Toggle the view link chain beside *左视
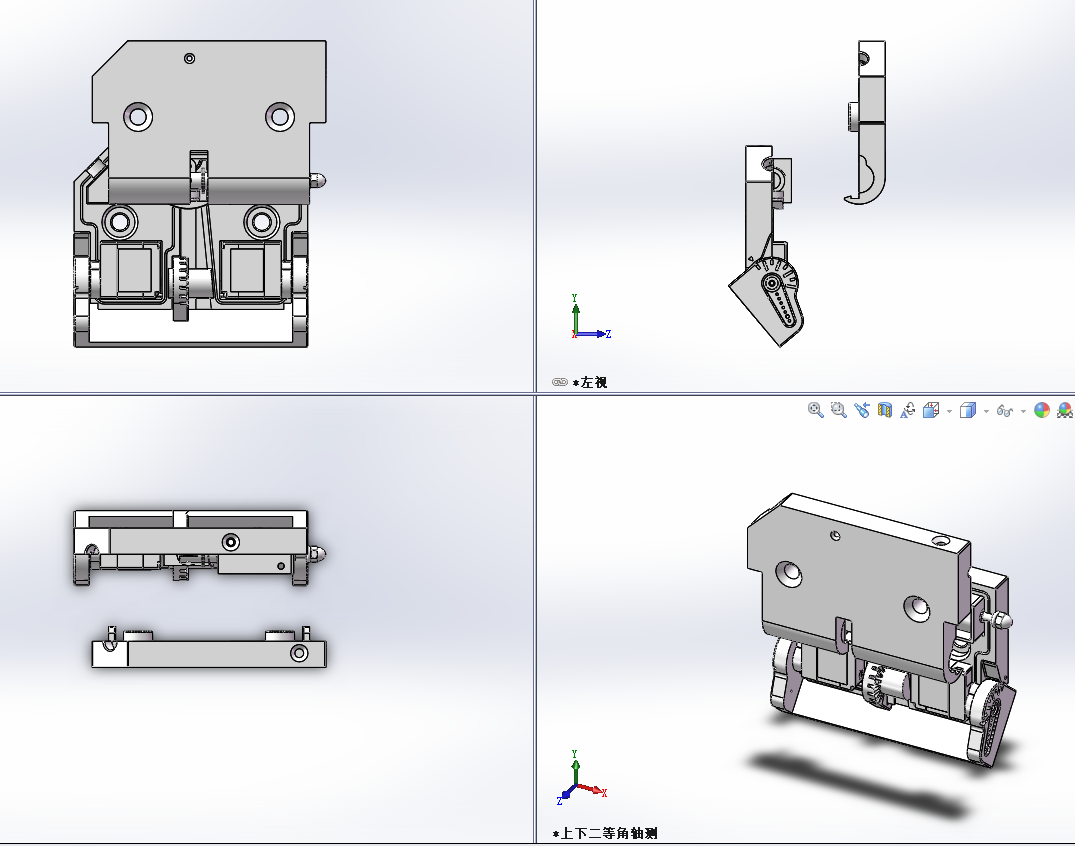Image resolution: width=1075 pixels, height=846 pixels. [x=558, y=382]
